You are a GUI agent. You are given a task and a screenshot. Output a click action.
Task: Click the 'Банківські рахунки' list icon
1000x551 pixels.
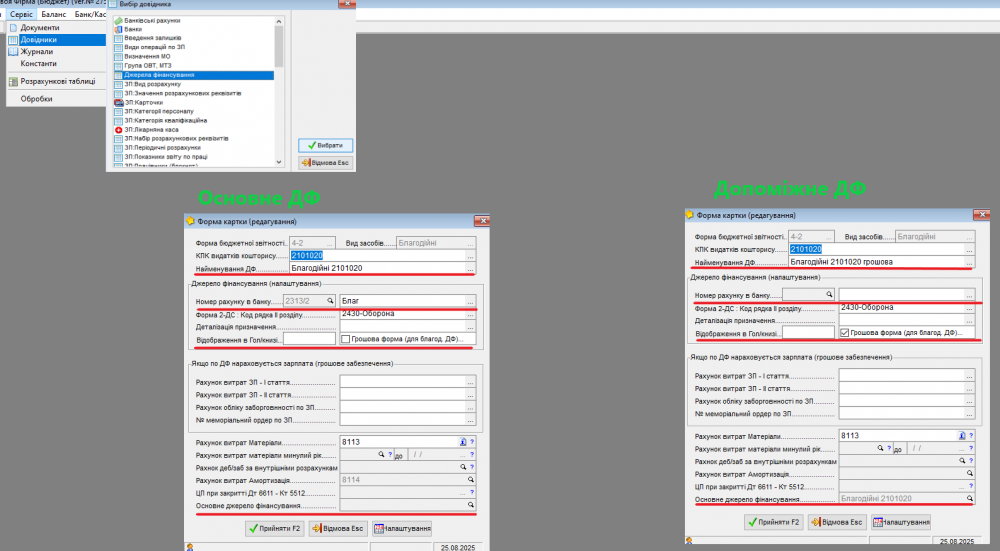point(118,20)
